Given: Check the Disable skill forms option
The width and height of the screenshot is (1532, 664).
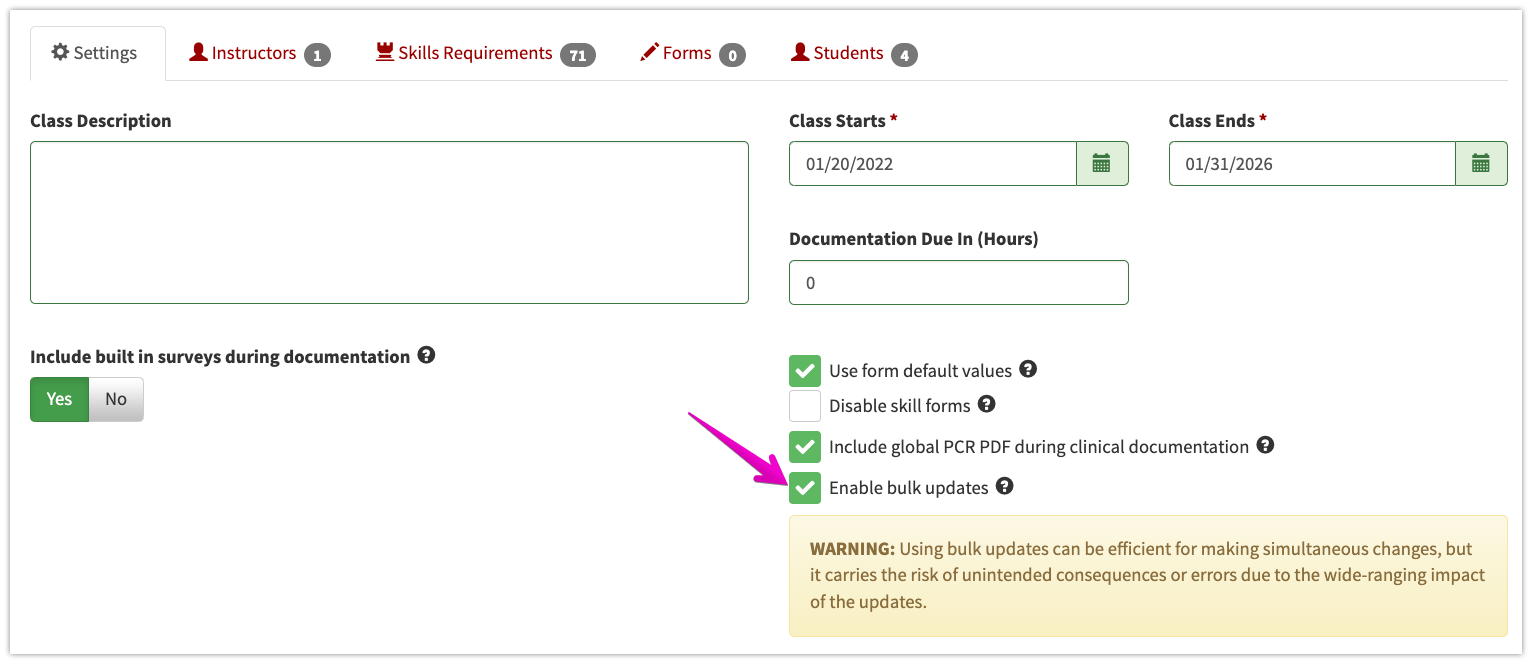Looking at the screenshot, I should tap(805, 405).
